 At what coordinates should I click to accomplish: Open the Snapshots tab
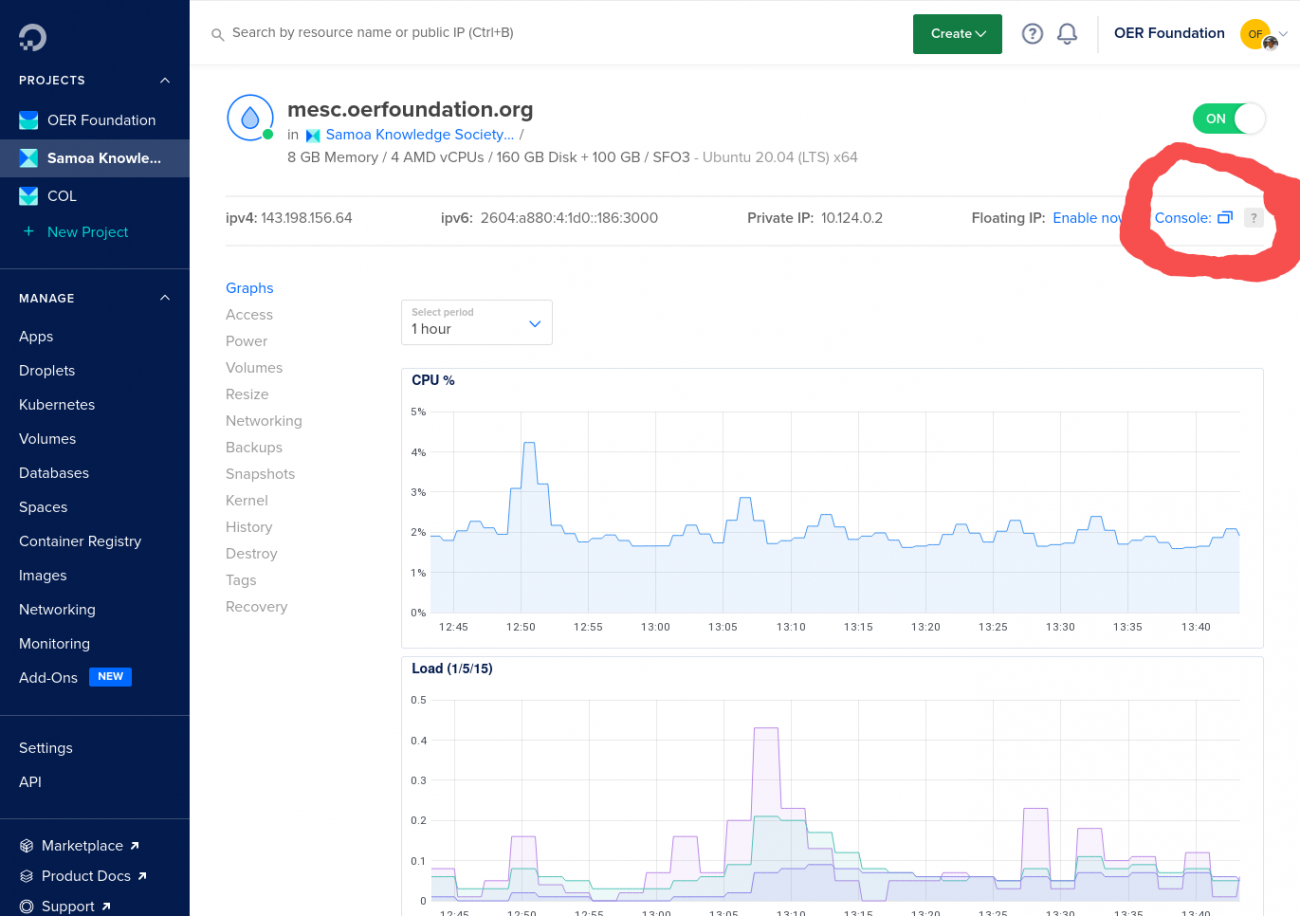click(x=260, y=474)
